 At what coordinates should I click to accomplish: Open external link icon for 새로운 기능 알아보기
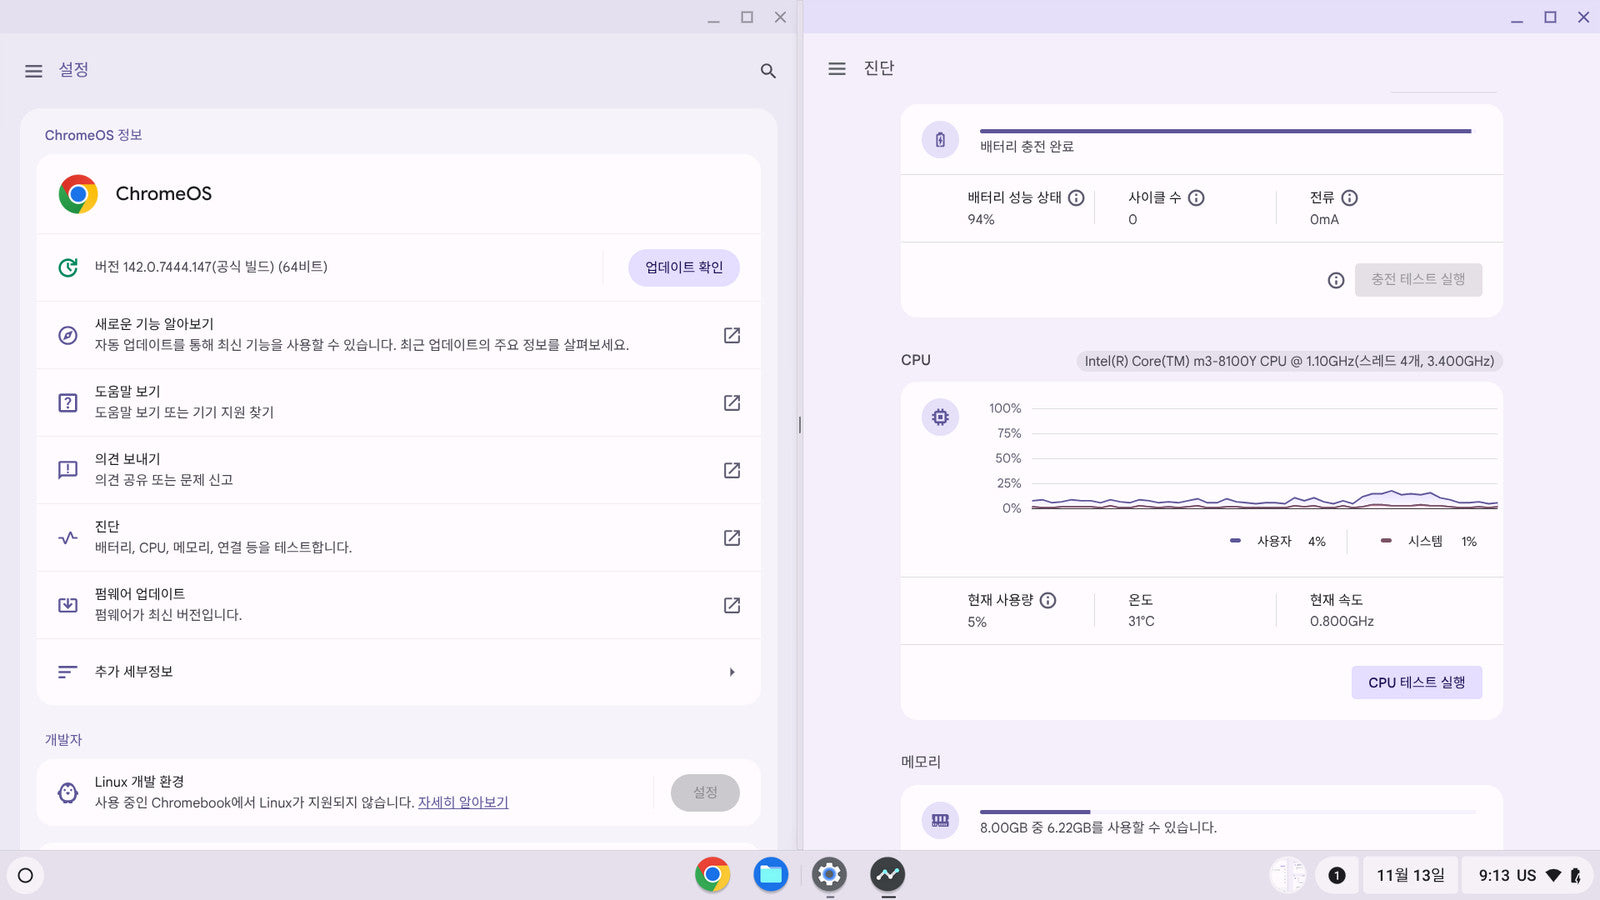[x=732, y=335]
